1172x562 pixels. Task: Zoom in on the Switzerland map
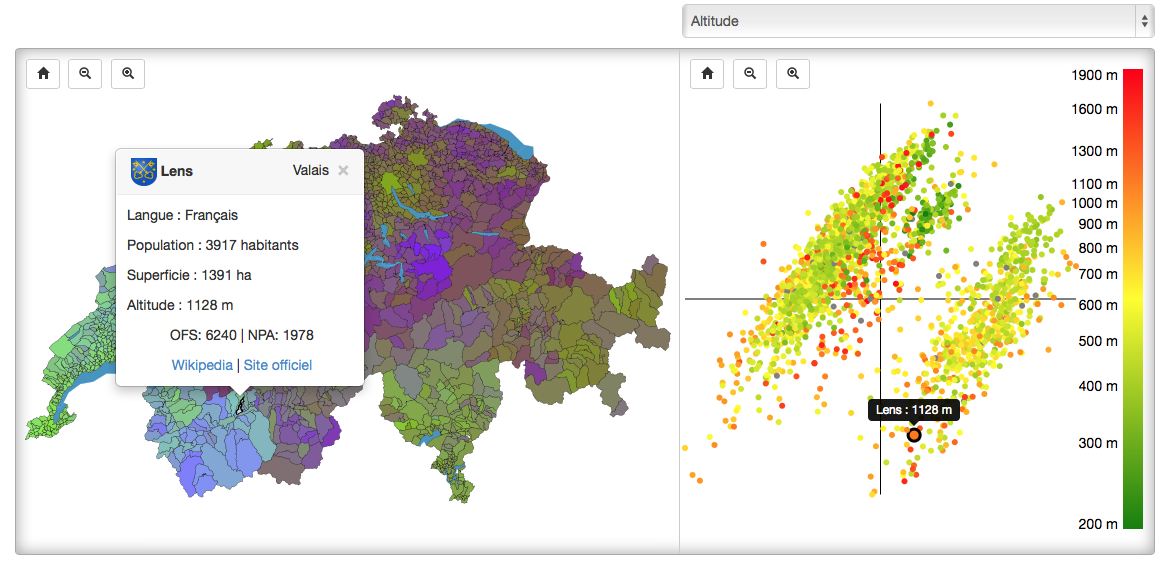pyautogui.click(x=128, y=73)
